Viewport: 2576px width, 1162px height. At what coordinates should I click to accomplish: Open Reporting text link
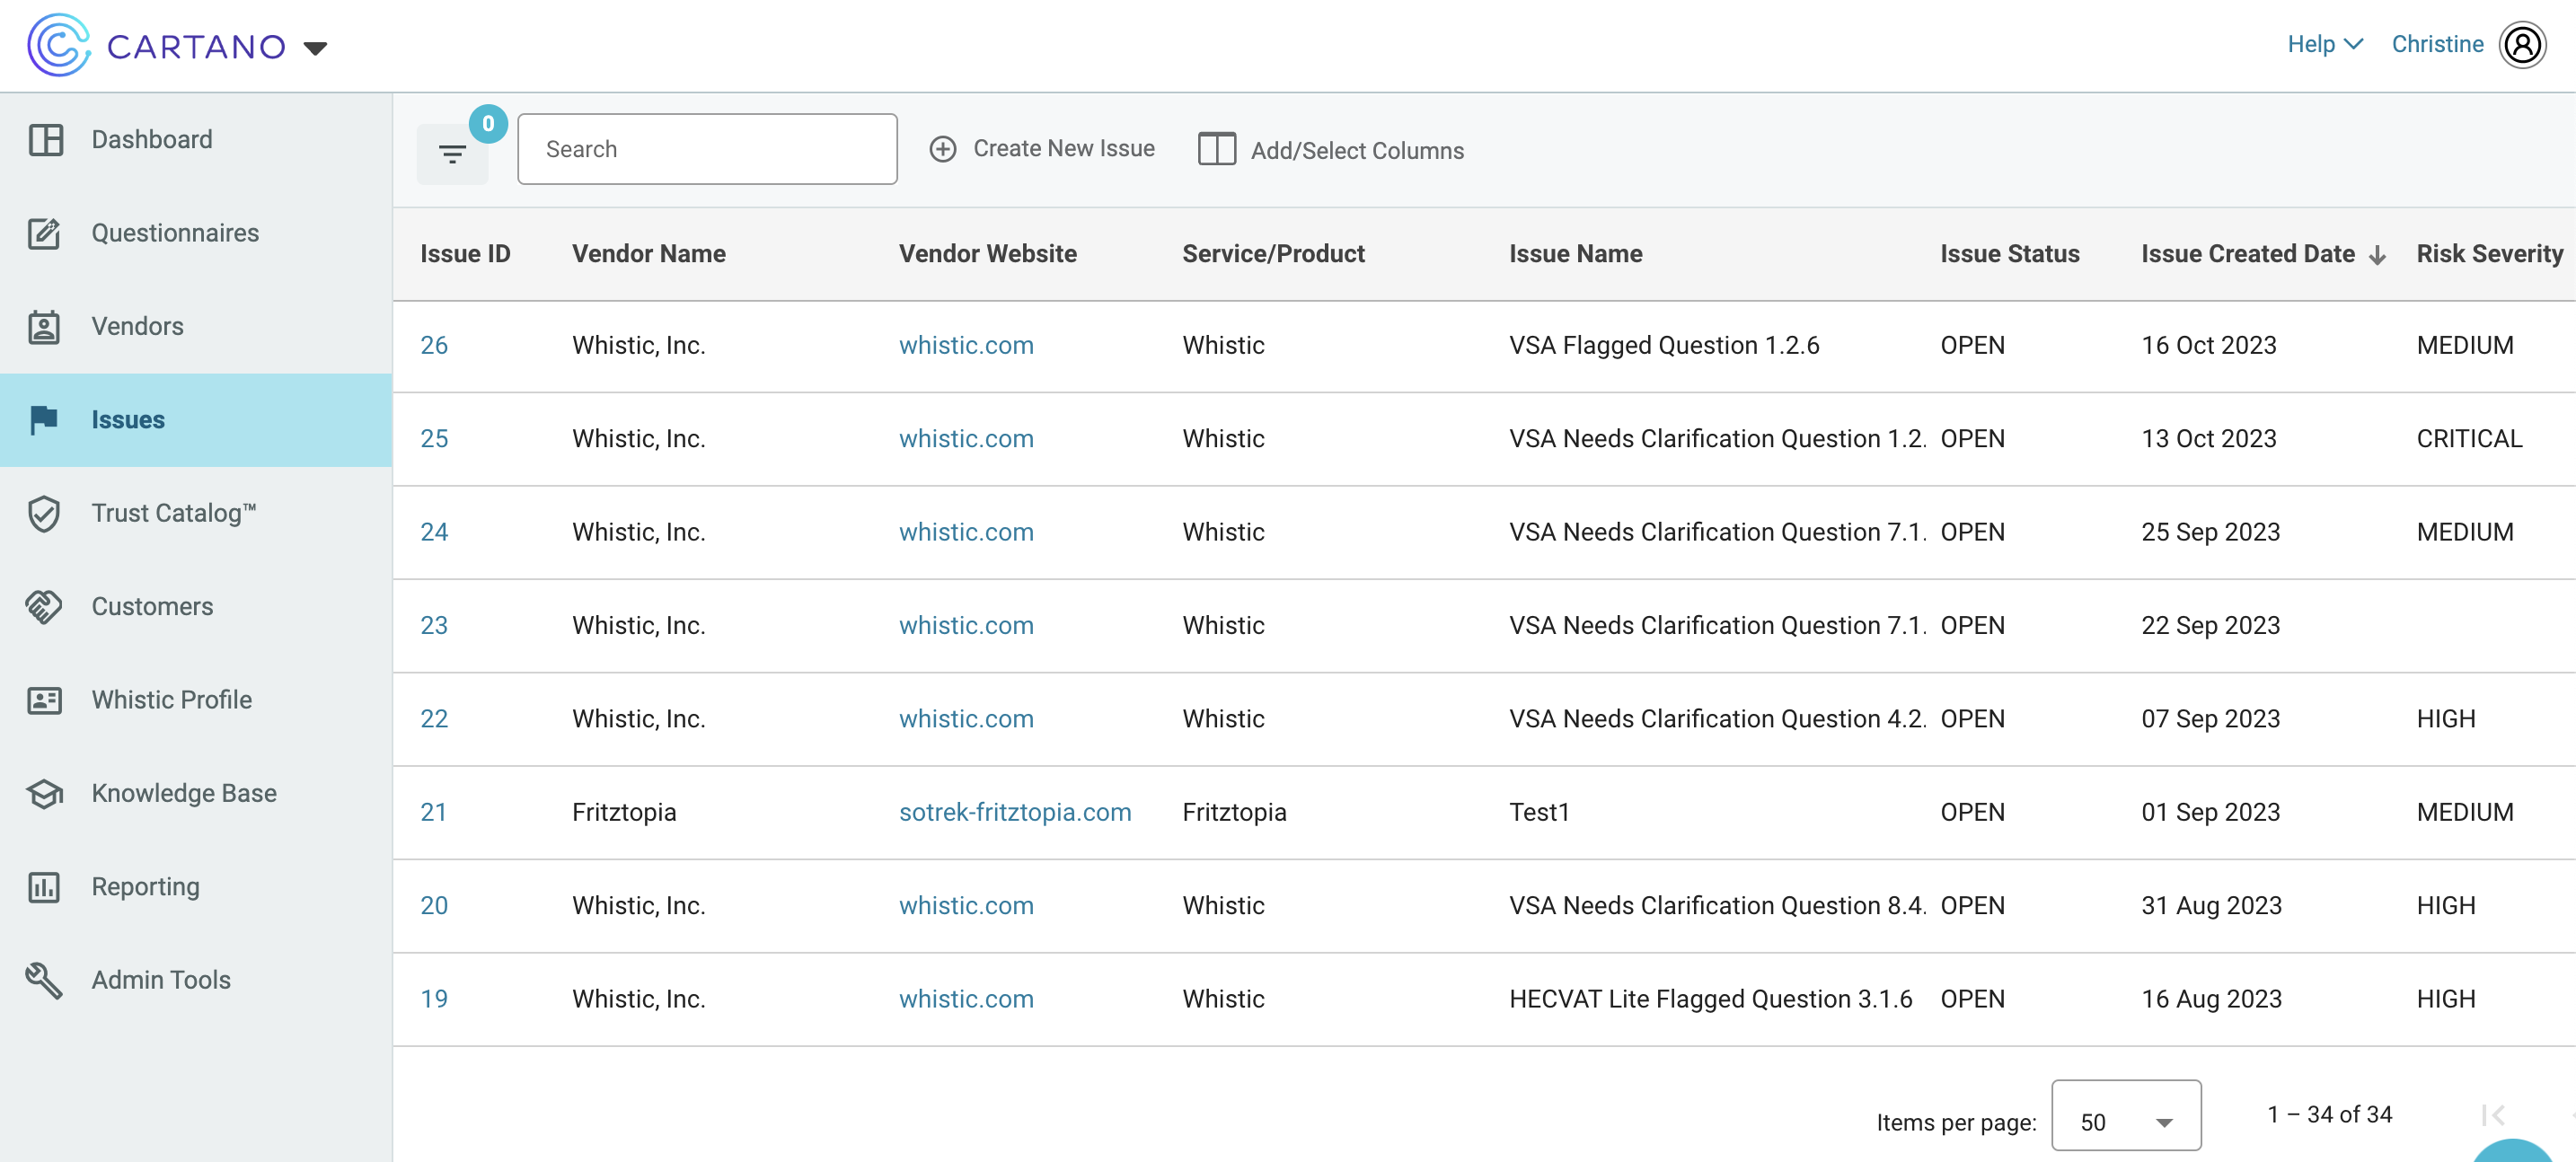146,887
